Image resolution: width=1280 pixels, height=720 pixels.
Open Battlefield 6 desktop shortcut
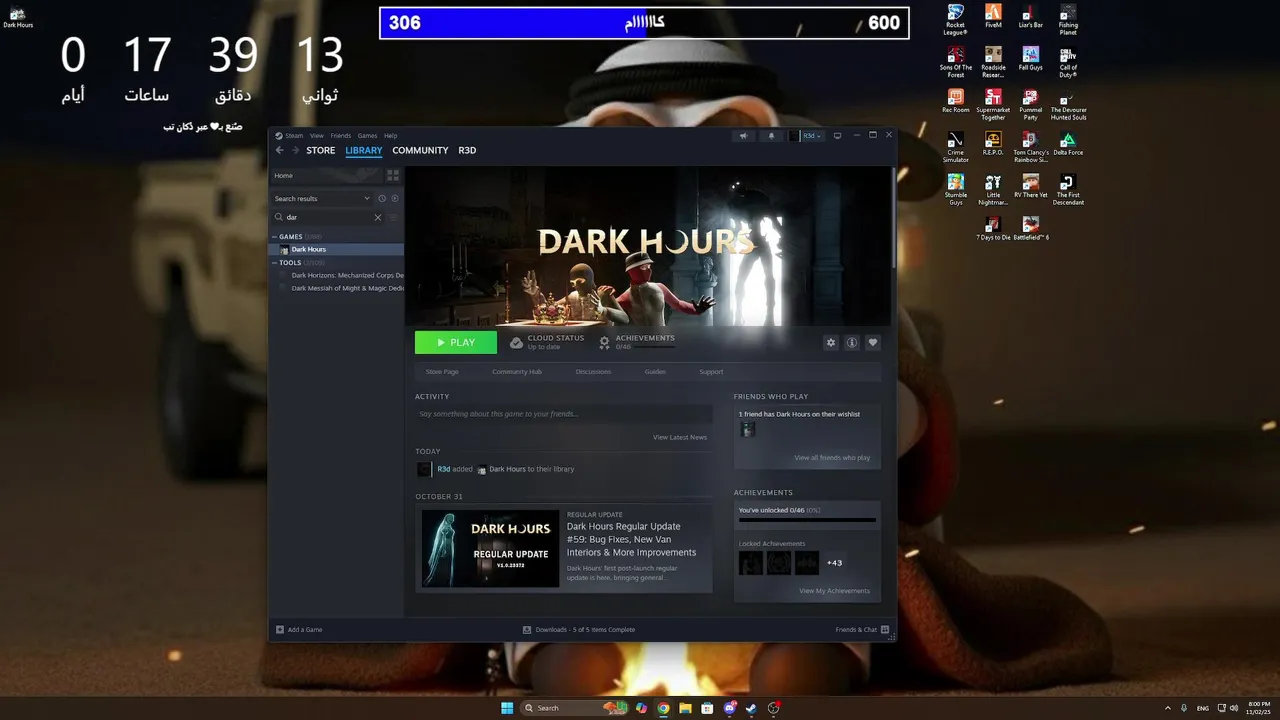[x=1031, y=229]
